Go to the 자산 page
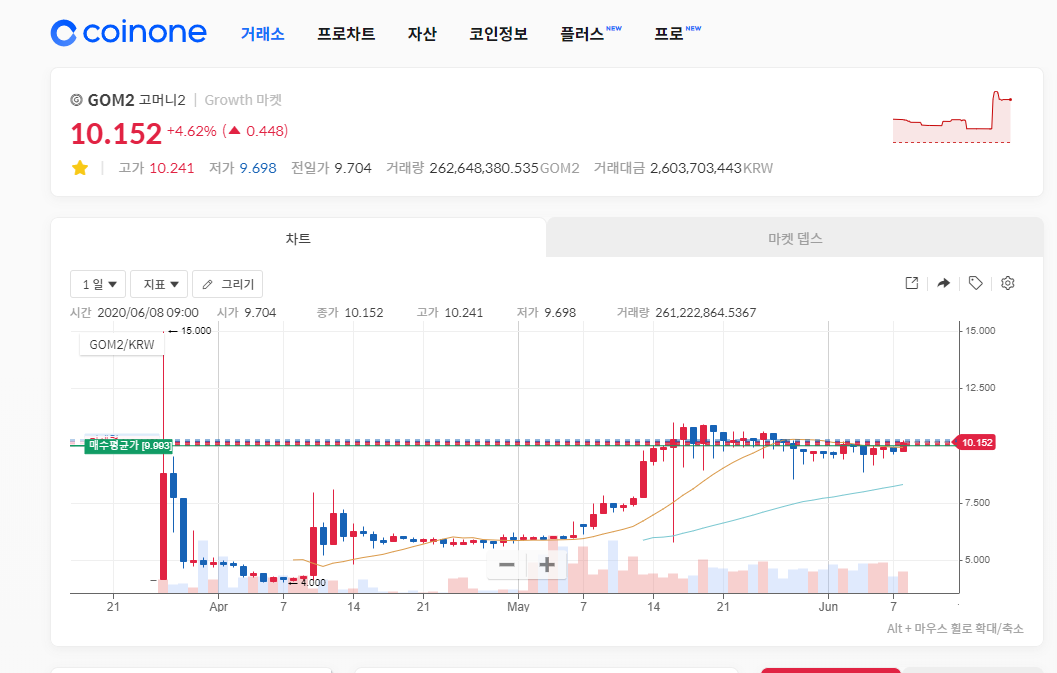Image resolution: width=1057 pixels, height=673 pixels. click(x=422, y=34)
